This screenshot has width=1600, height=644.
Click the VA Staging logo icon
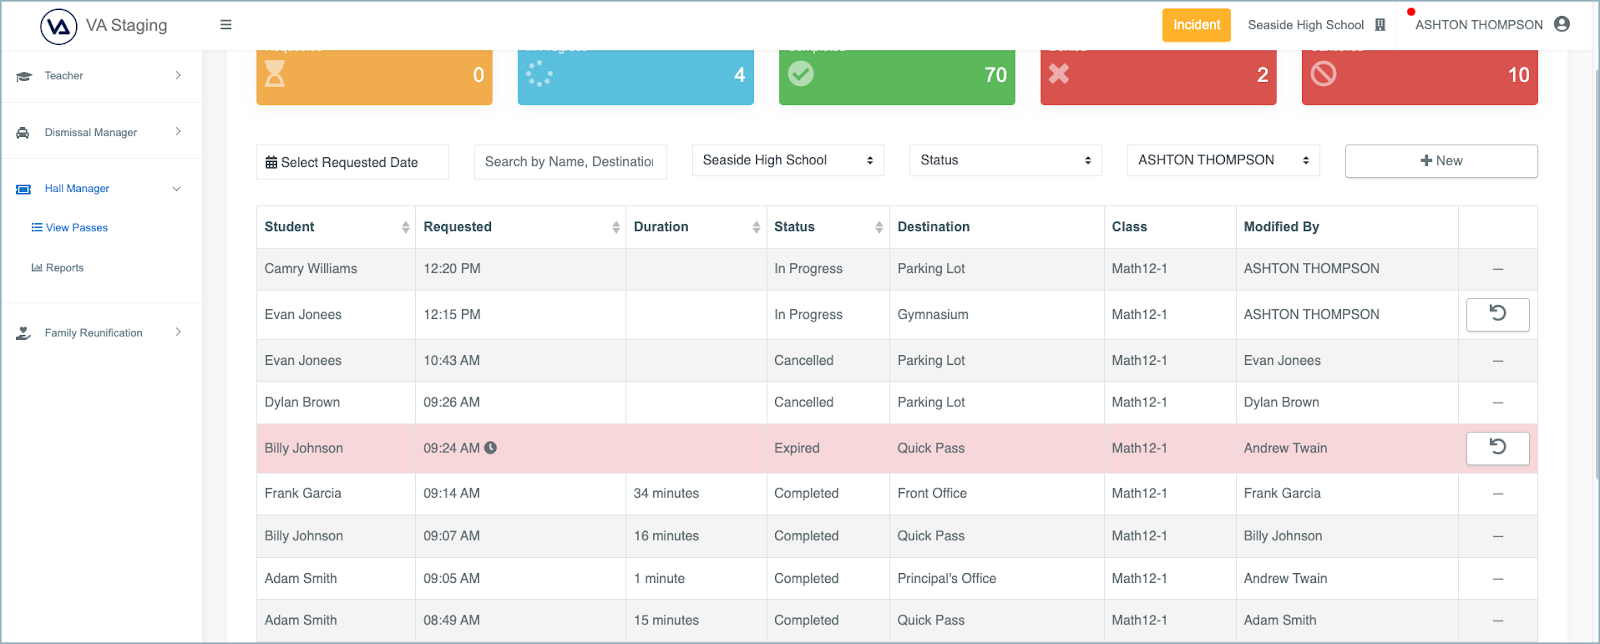pos(58,26)
